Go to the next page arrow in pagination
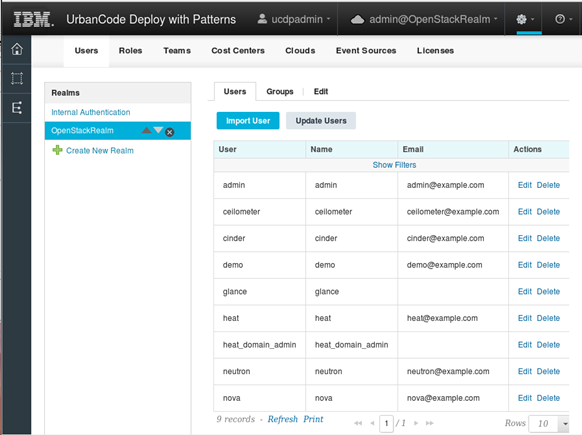The width and height of the screenshot is (582, 435). tap(416, 423)
